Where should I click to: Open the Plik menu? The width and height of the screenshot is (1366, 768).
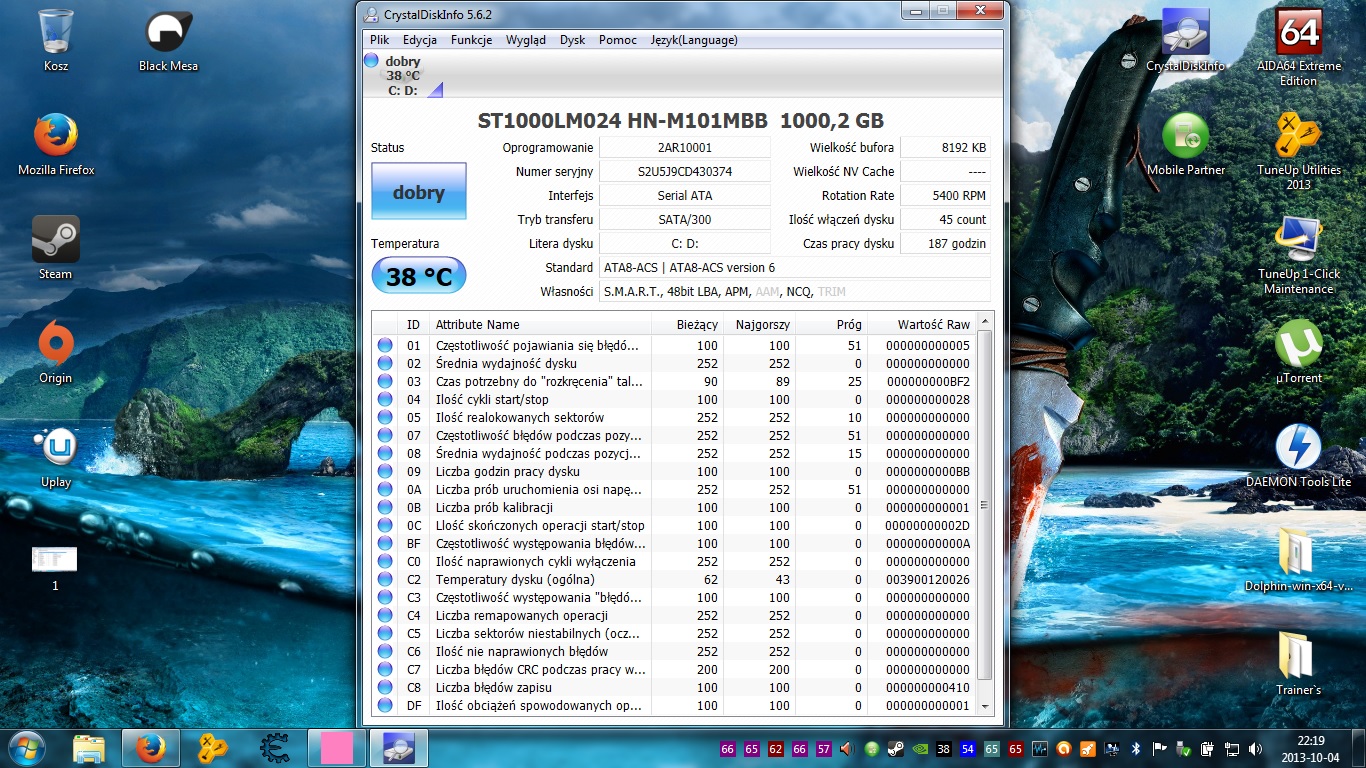(x=379, y=40)
